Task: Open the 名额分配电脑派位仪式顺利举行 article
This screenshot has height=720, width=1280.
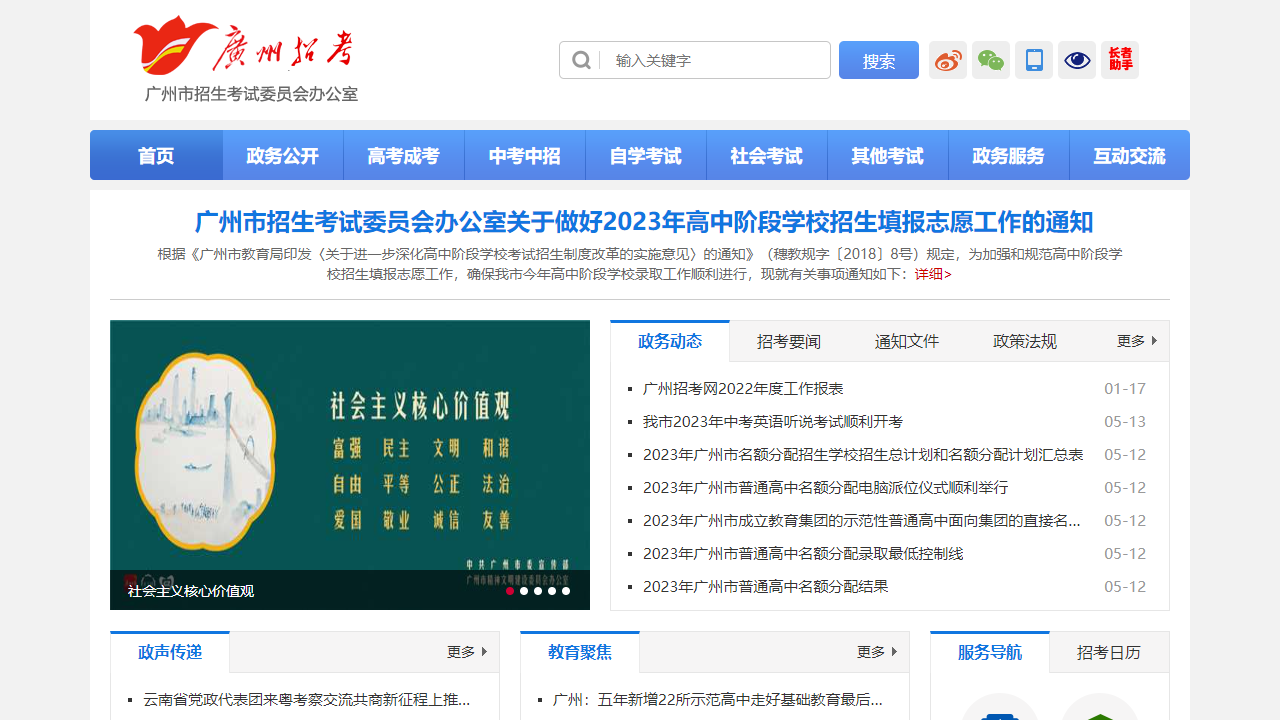Action: coord(826,488)
